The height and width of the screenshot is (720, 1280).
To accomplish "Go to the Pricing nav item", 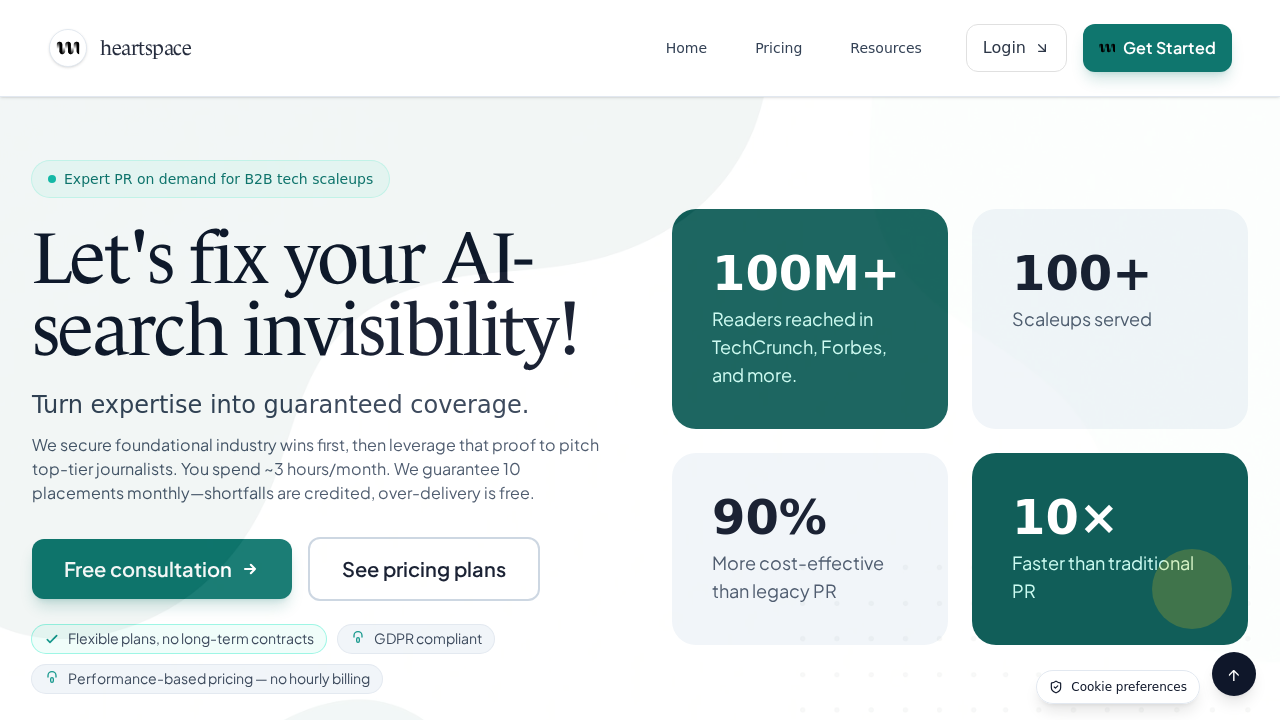I will click(778, 48).
